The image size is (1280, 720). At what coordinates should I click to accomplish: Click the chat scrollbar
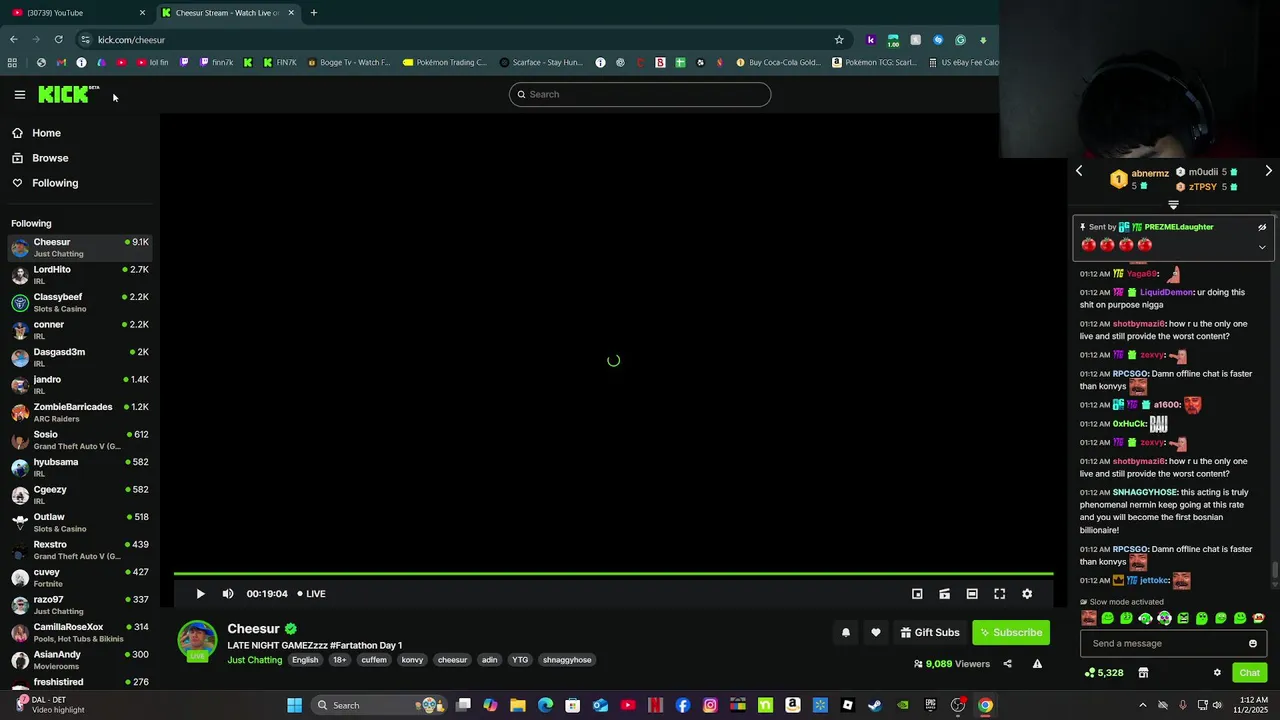coord(1274,571)
